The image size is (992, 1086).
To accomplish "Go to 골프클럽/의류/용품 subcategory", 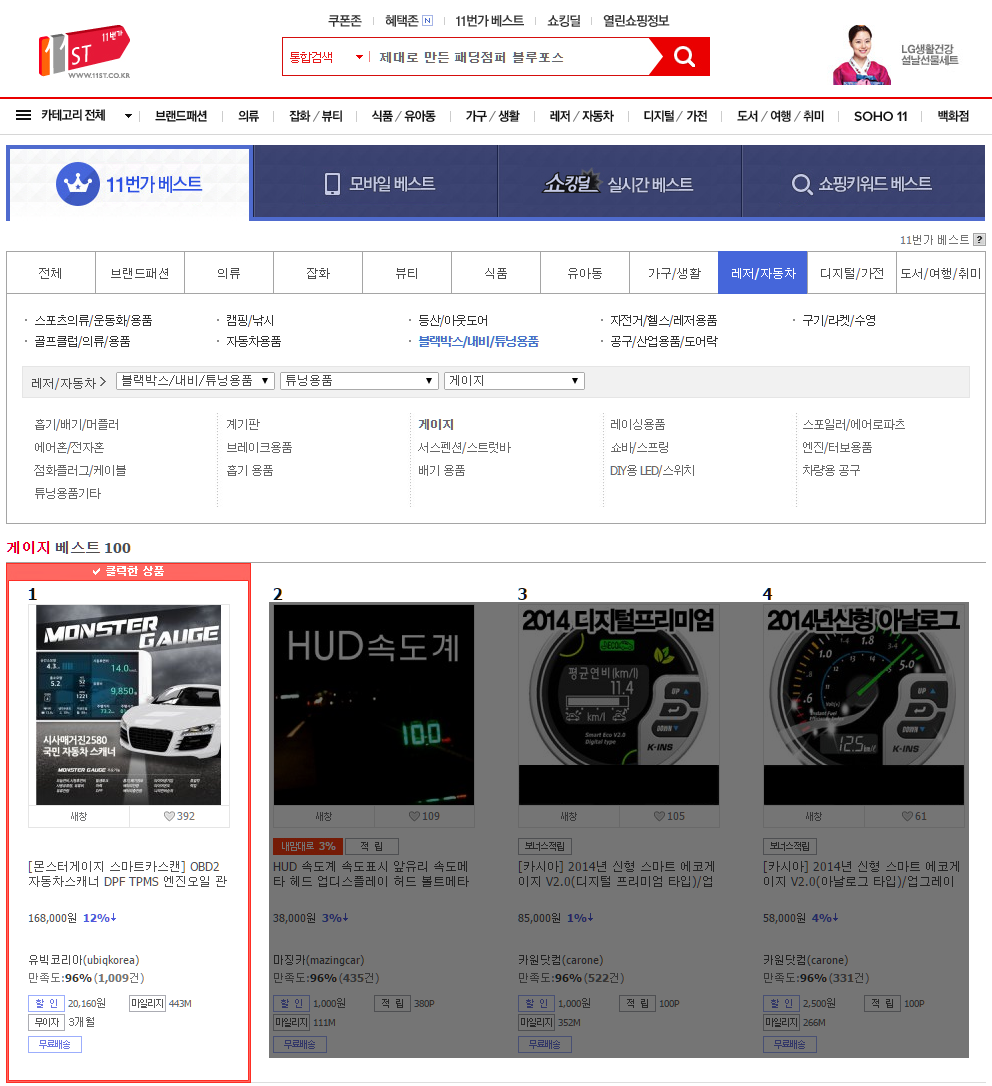I will [x=82, y=341].
